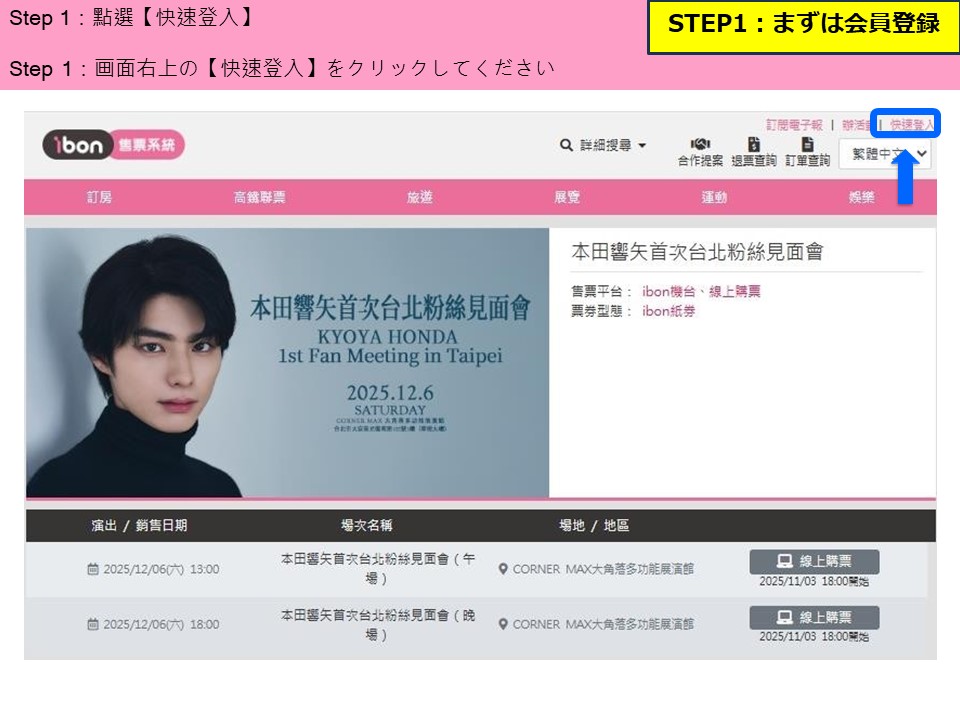Open 訂單查詢 document icon

point(808,144)
